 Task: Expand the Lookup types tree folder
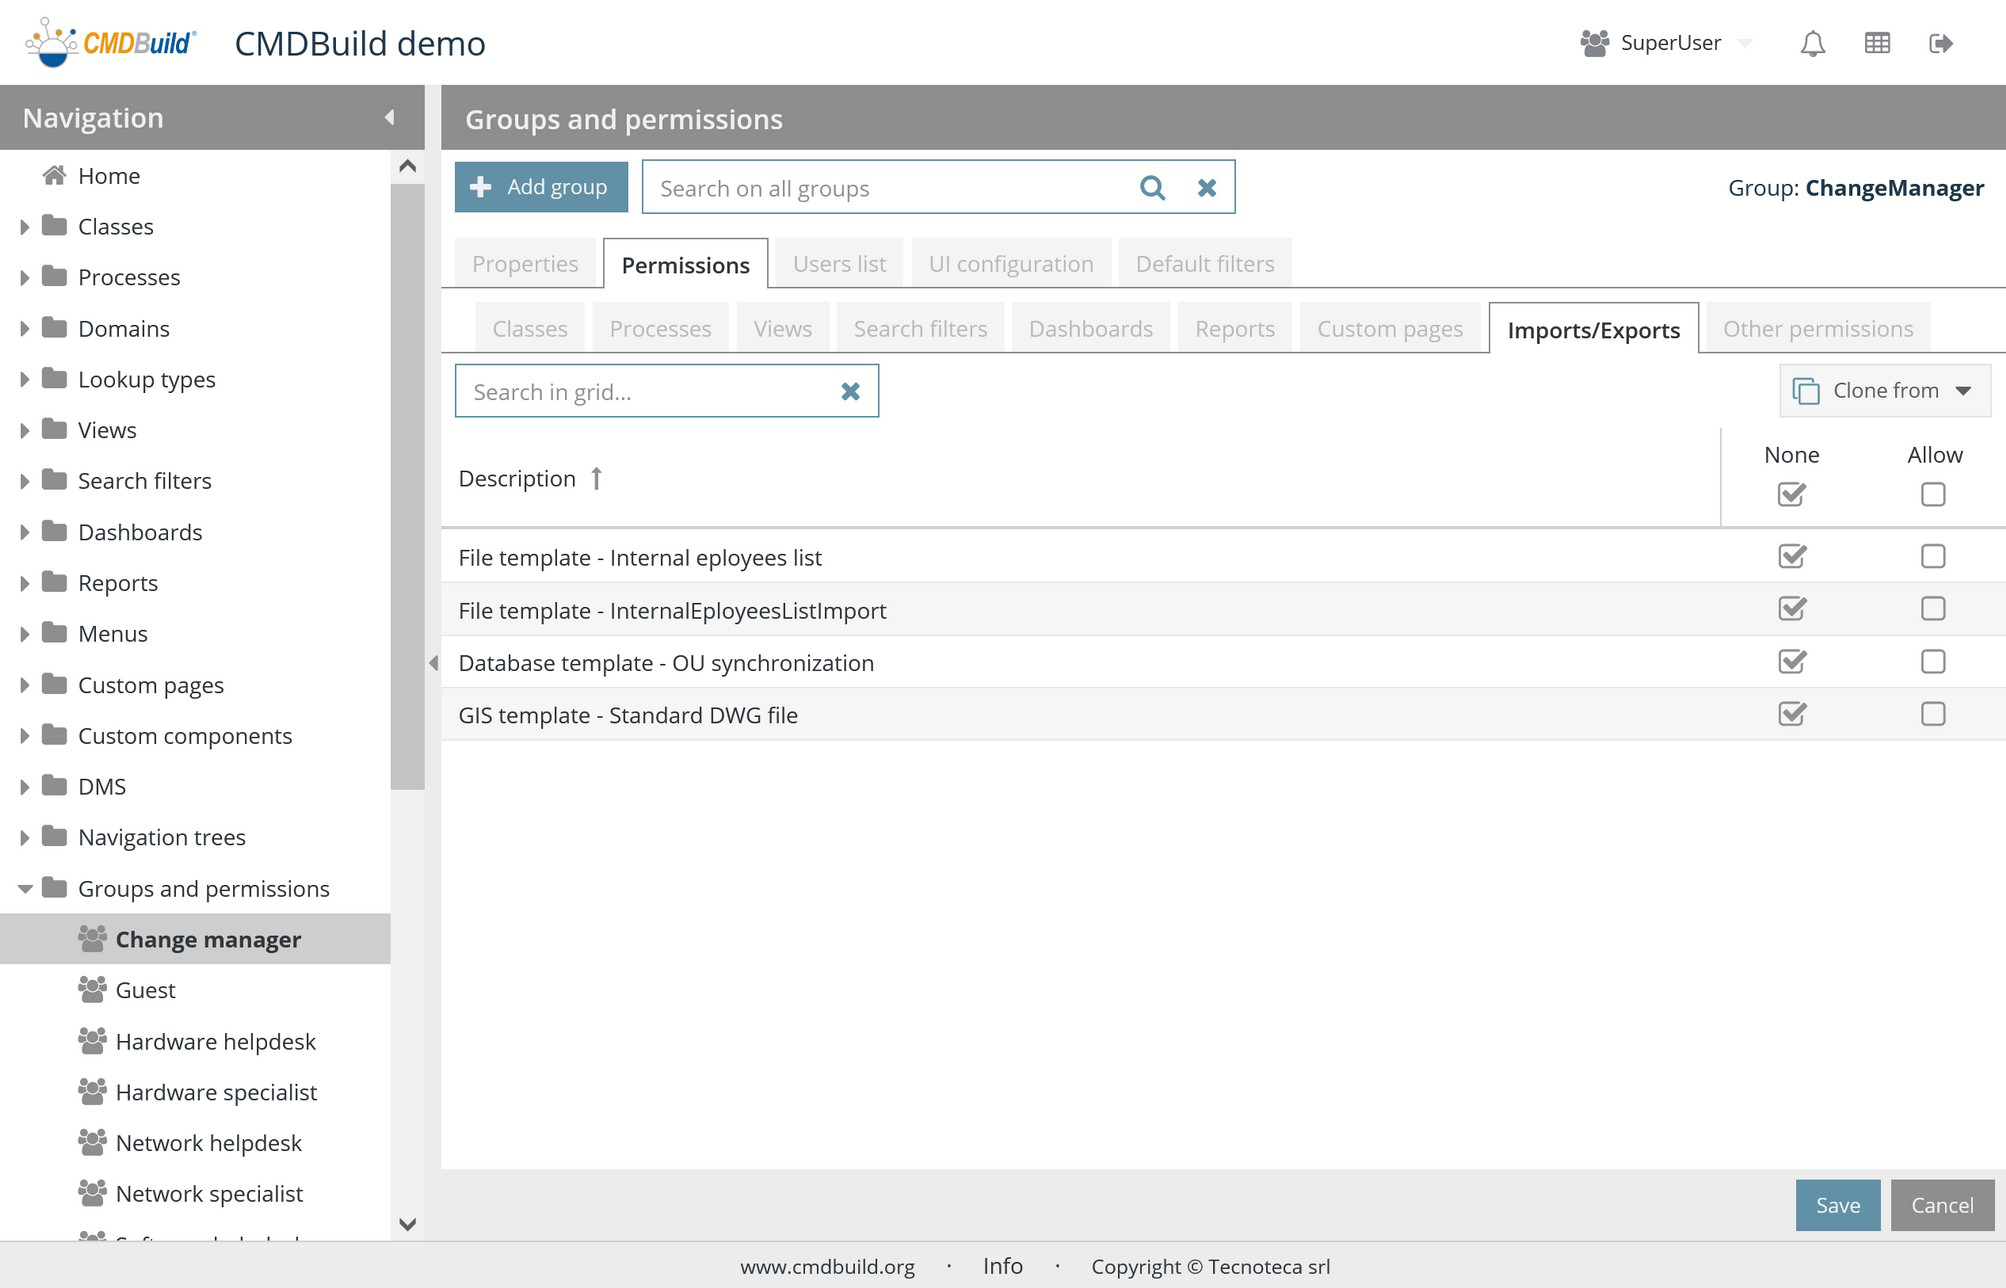pyautogui.click(x=25, y=379)
